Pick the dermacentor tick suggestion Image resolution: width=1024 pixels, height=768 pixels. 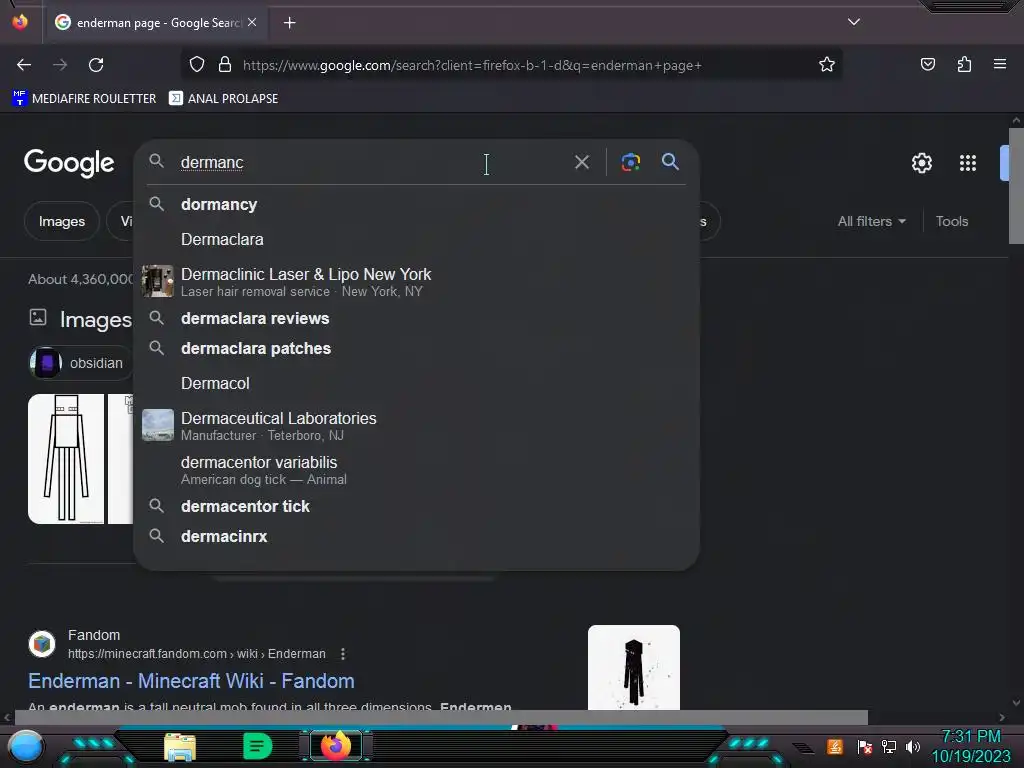pyautogui.click(x=417, y=506)
